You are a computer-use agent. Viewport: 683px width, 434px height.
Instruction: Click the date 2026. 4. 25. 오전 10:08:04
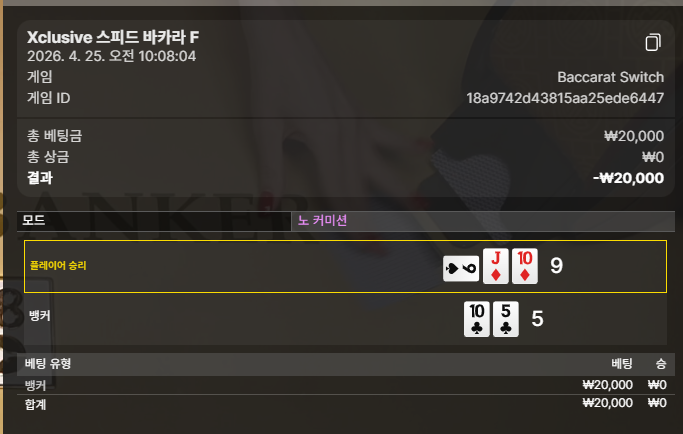[112, 56]
